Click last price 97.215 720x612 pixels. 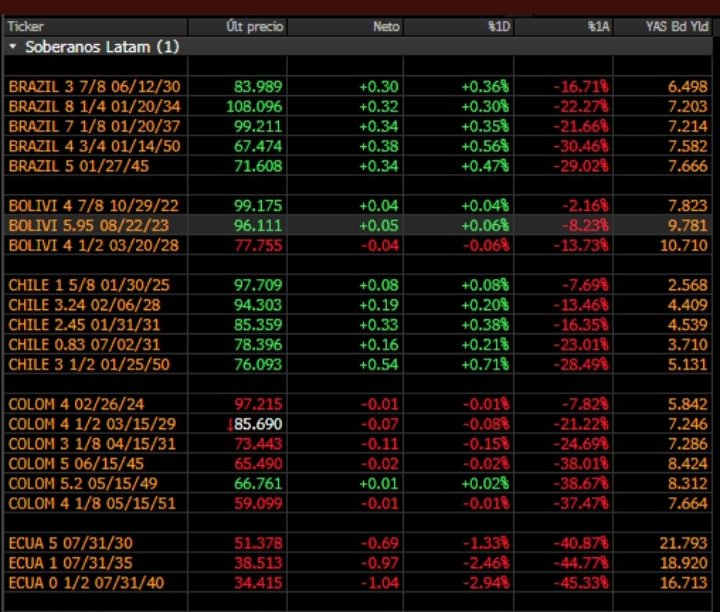tap(258, 404)
